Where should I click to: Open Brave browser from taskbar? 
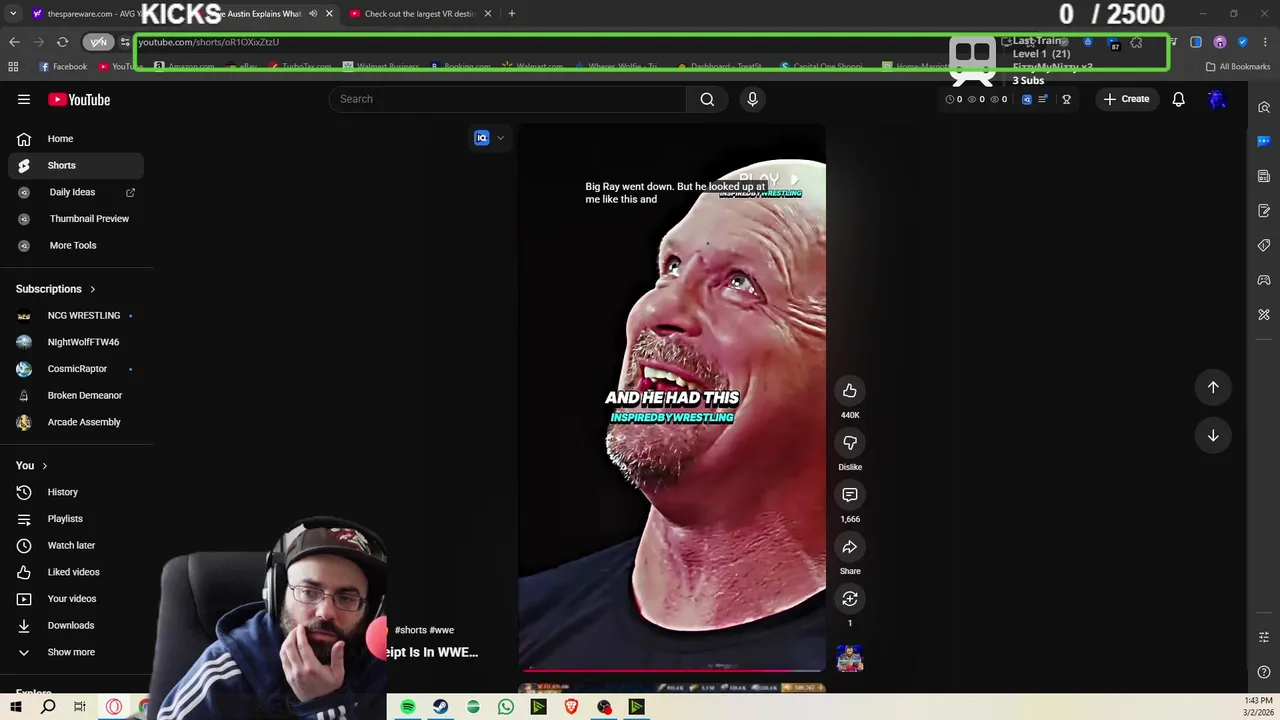coord(571,707)
